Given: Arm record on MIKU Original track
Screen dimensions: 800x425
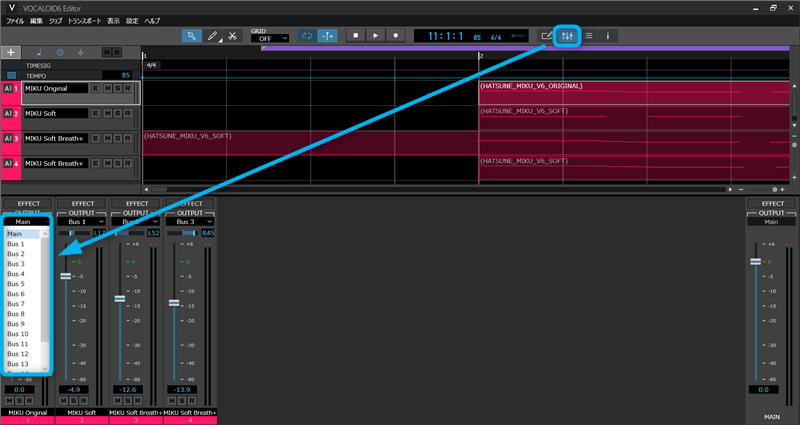Looking at the screenshot, I should (128, 88).
